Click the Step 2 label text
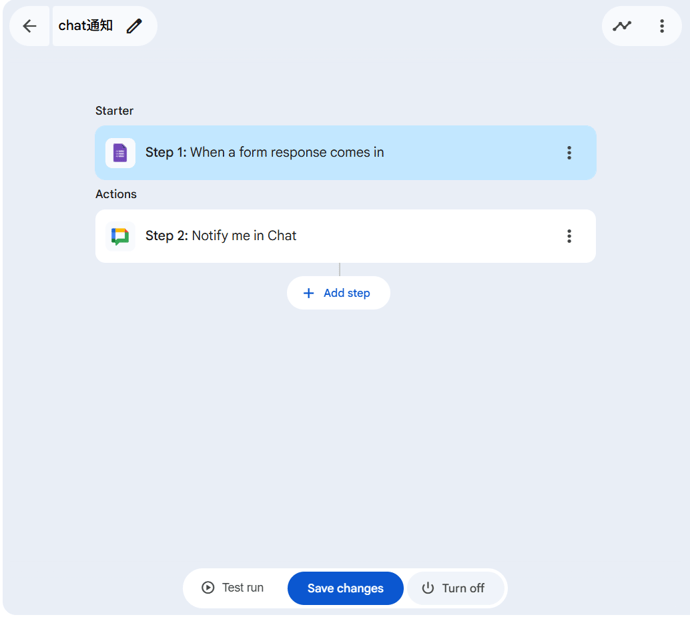 [x=167, y=236]
